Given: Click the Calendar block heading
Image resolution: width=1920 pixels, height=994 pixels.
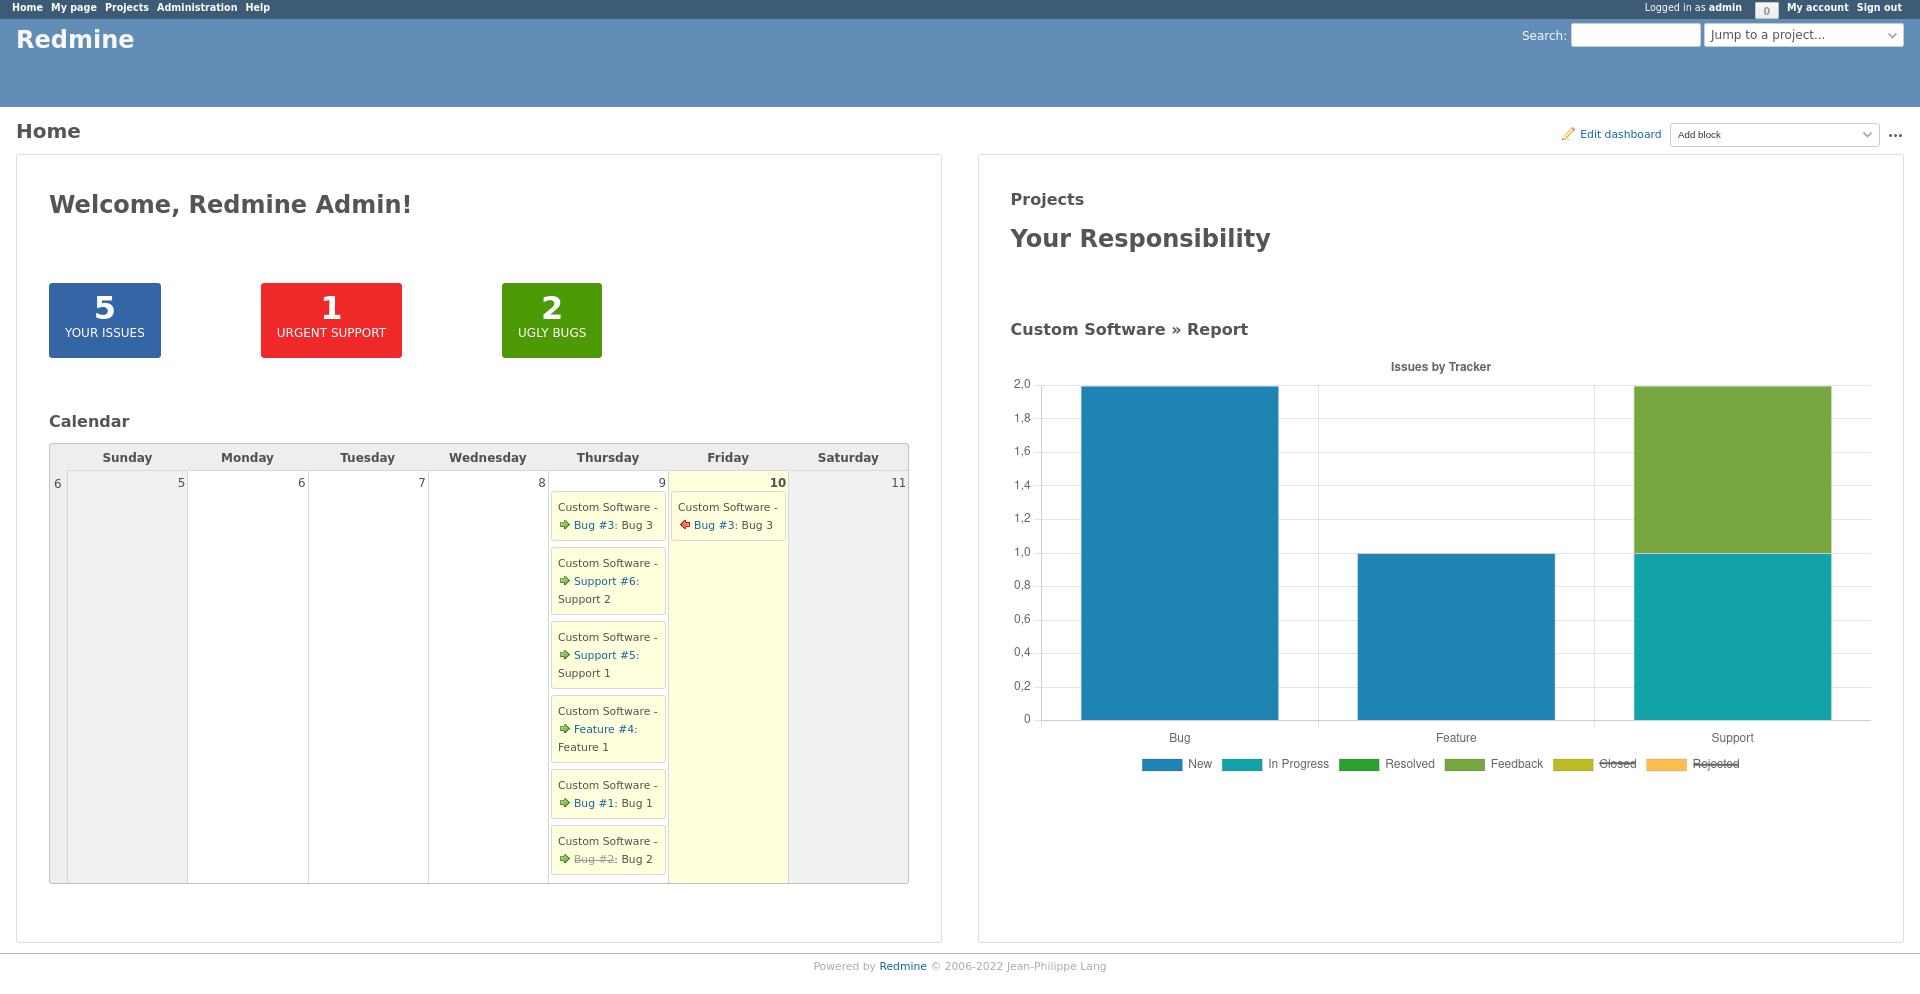Looking at the screenshot, I should pyautogui.click(x=89, y=421).
